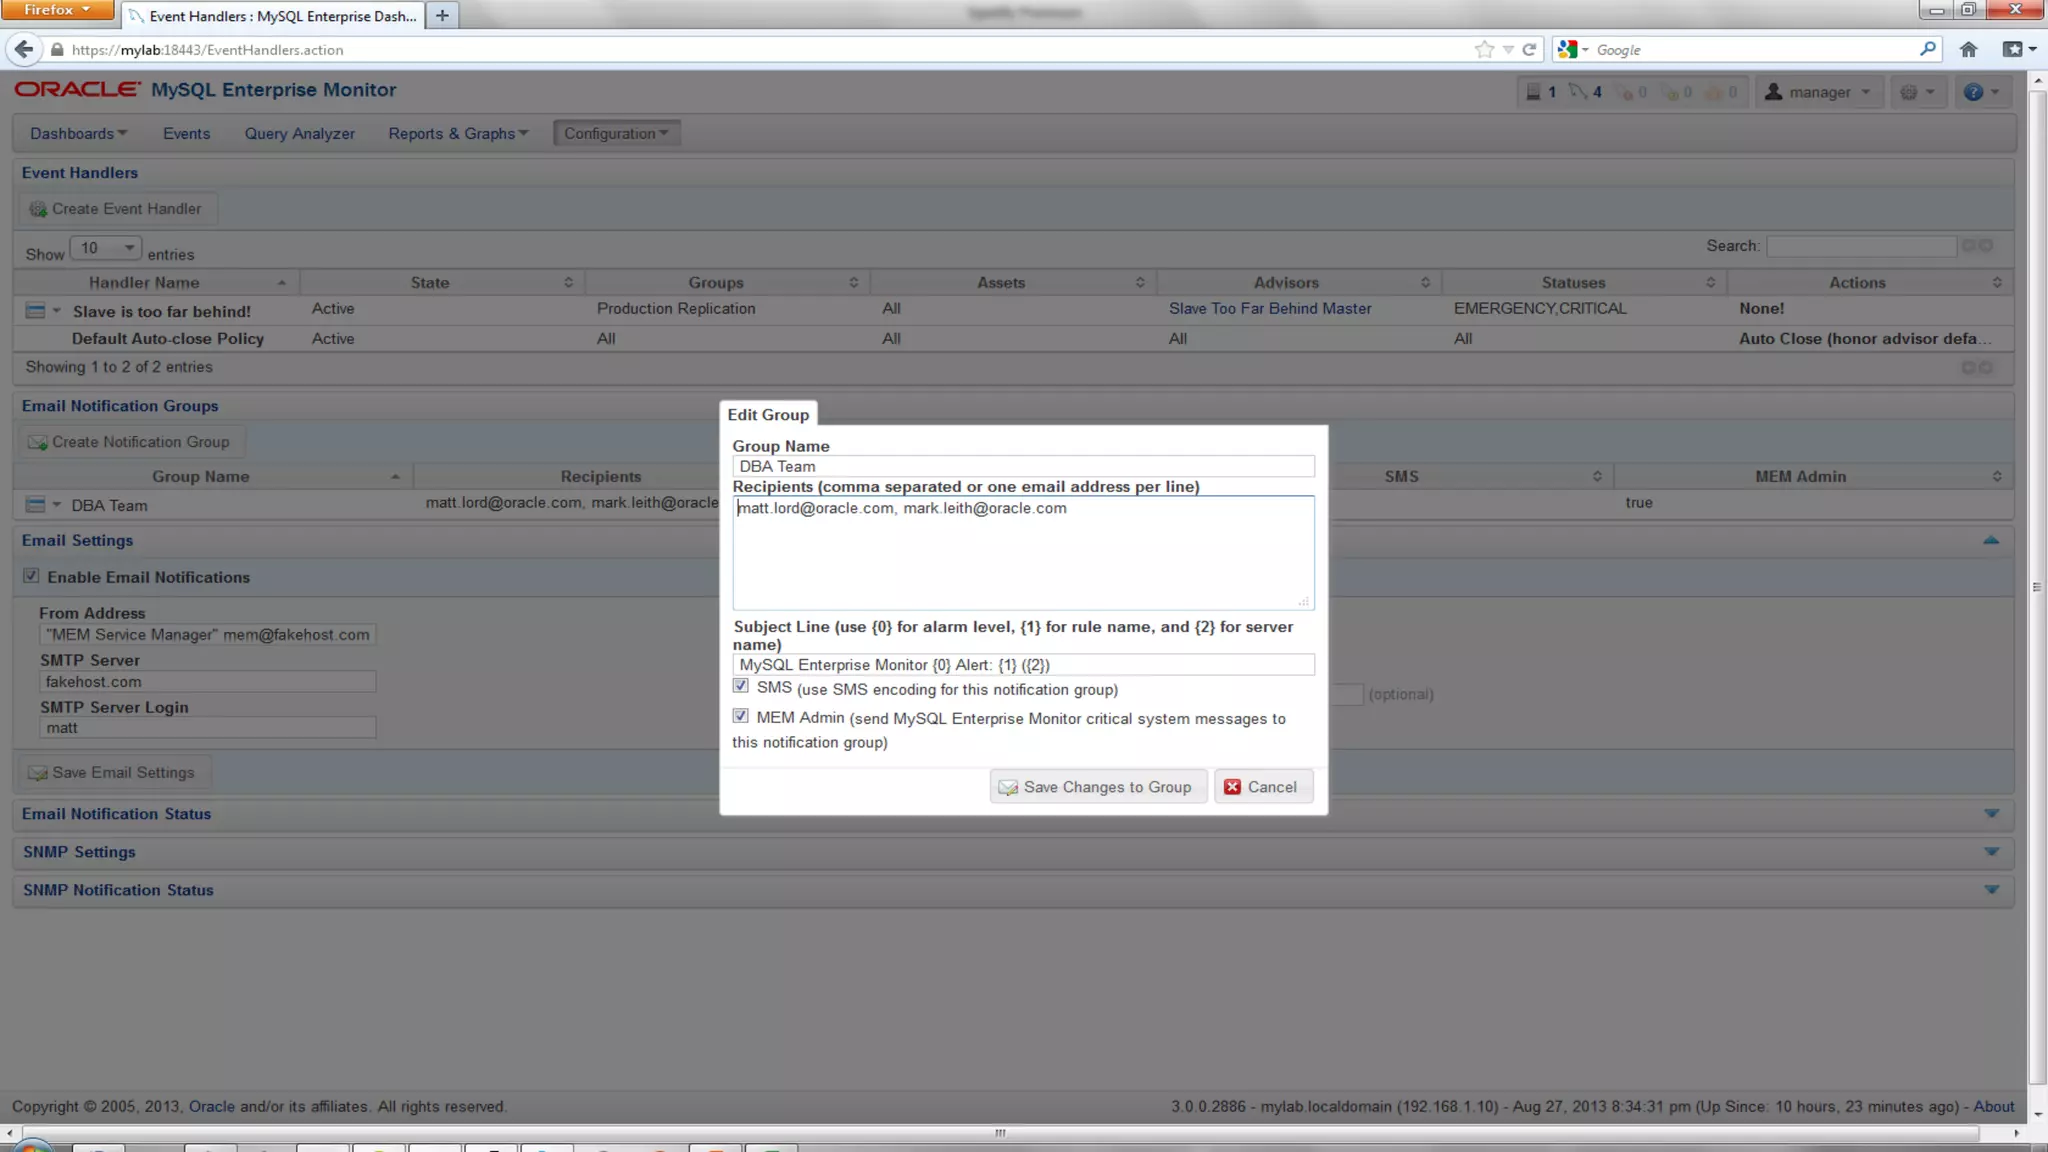This screenshot has width=2048, height=1152.
Task: Open help via the blue question mark icon
Action: pos(1973,92)
